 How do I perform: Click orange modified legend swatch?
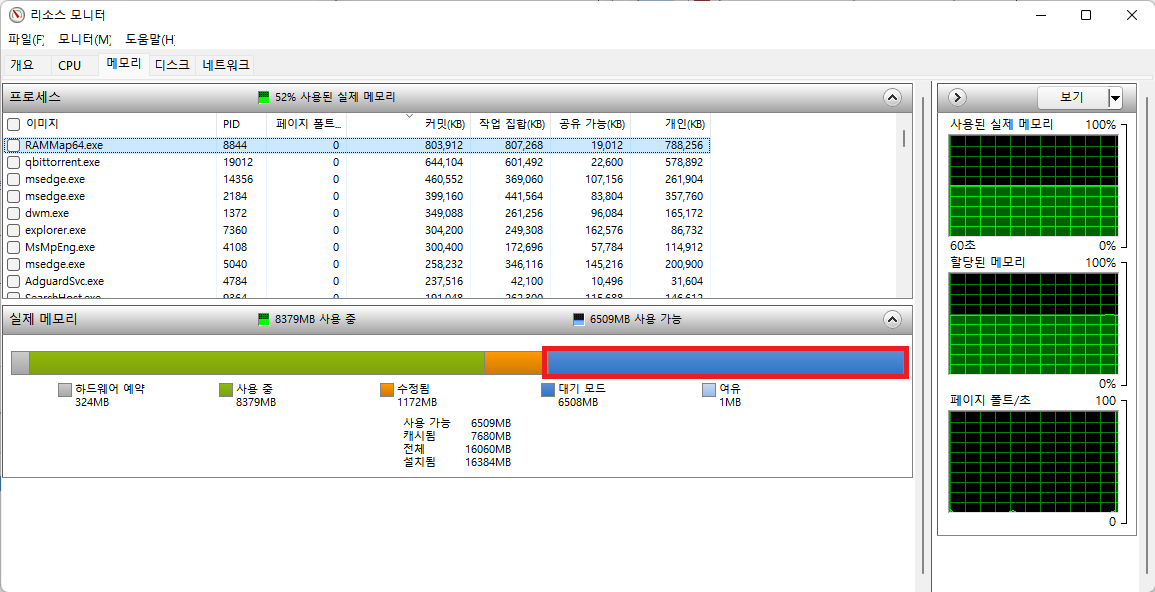pyautogui.click(x=387, y=390)
